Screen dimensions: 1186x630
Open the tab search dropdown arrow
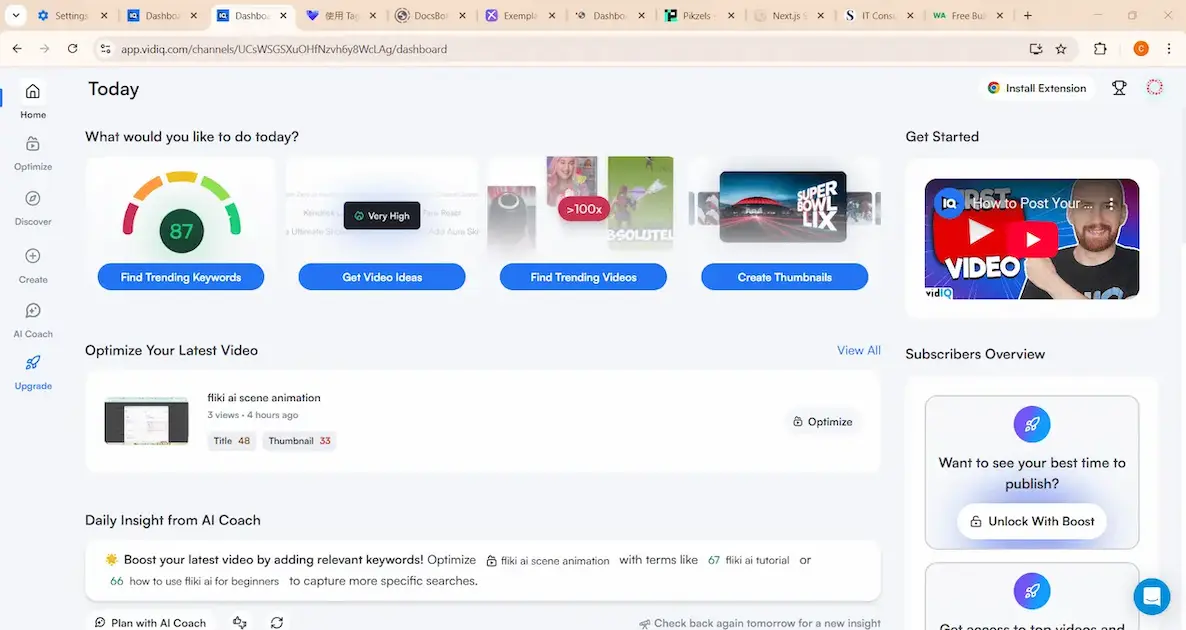point(16,16)
